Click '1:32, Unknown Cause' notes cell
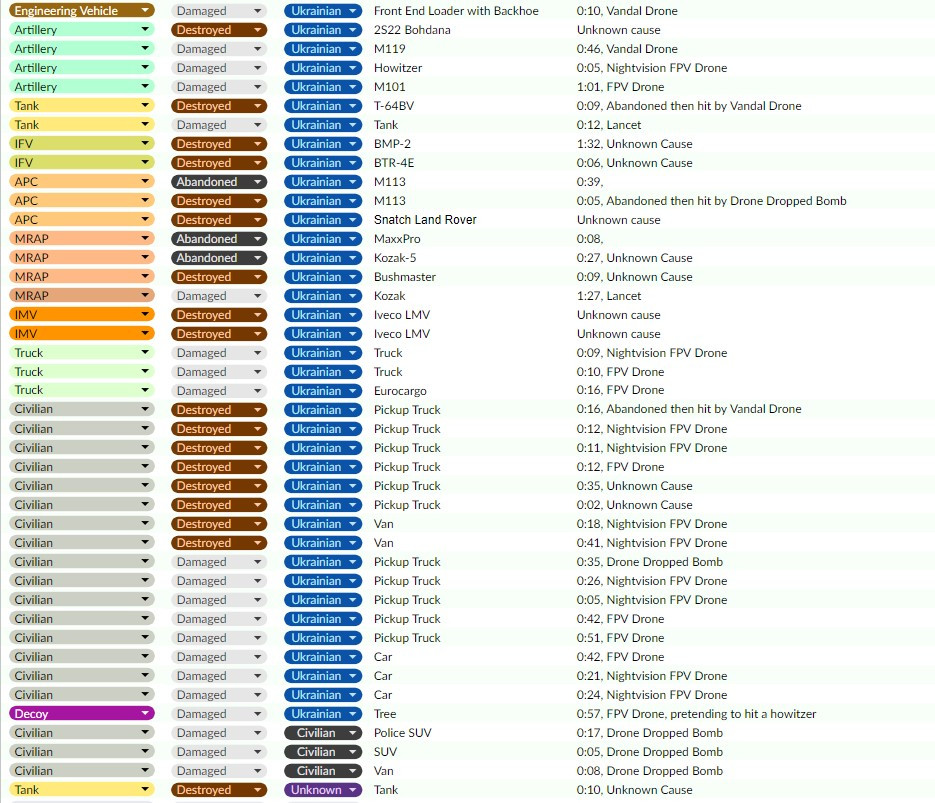The image size is (935, 803). (634, 144)
